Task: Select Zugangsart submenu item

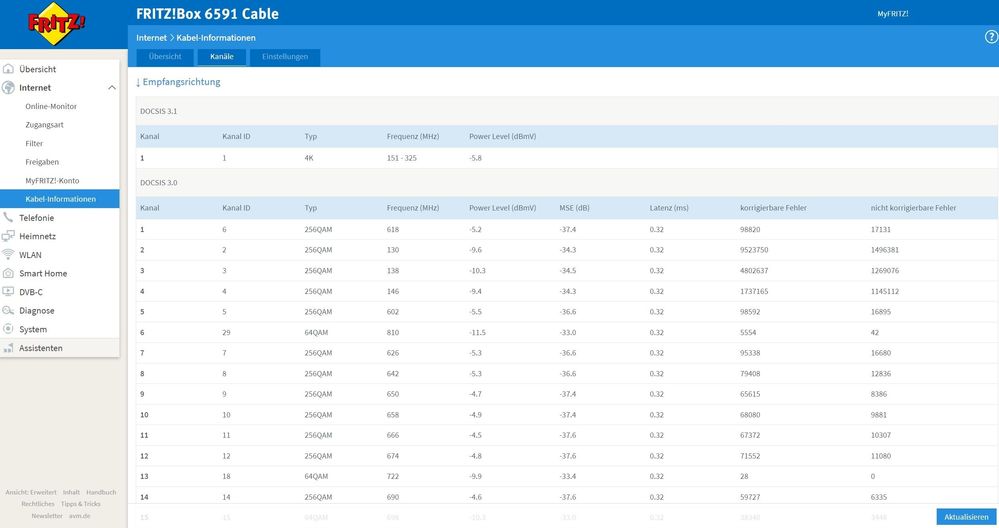Action: click(x=45, y=125)
